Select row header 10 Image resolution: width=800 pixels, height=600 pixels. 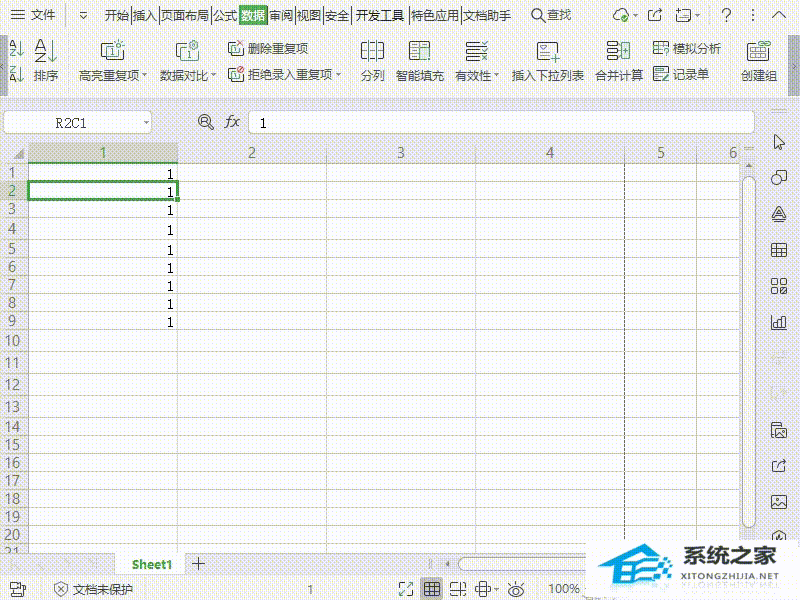coord(13,341)
